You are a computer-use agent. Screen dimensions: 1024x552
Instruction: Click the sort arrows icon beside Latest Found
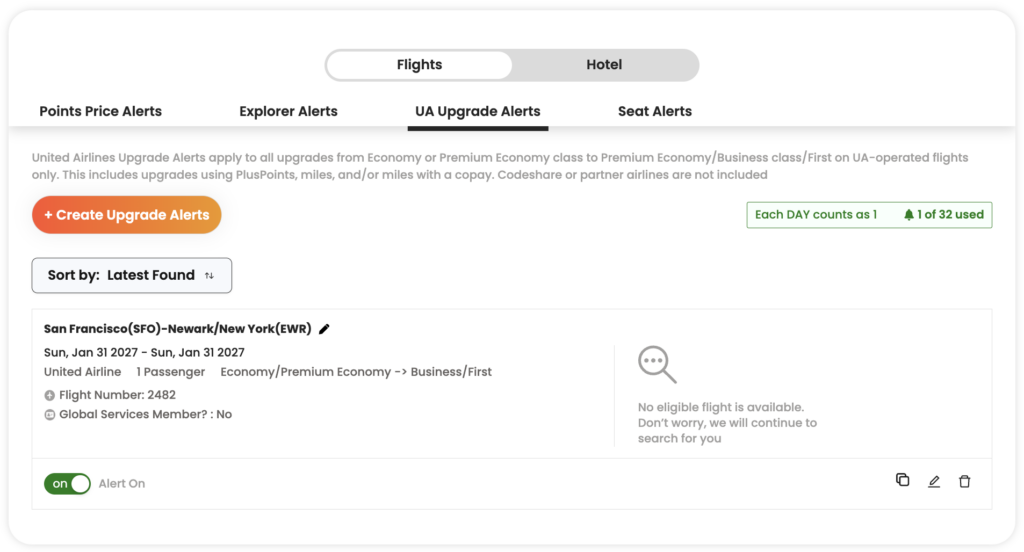coord(209,276)
